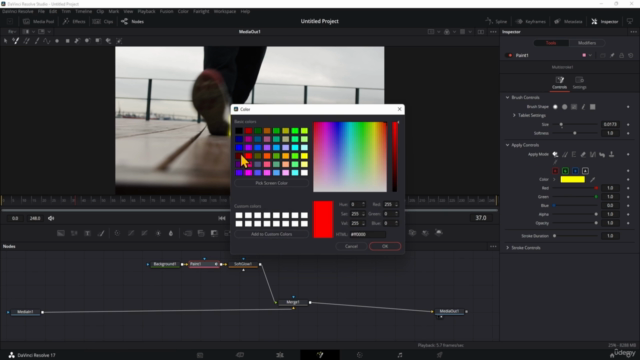Screen dimensions: 640x360
Task: Add a Paint node from Fusion toolbar
Action: 101,233
